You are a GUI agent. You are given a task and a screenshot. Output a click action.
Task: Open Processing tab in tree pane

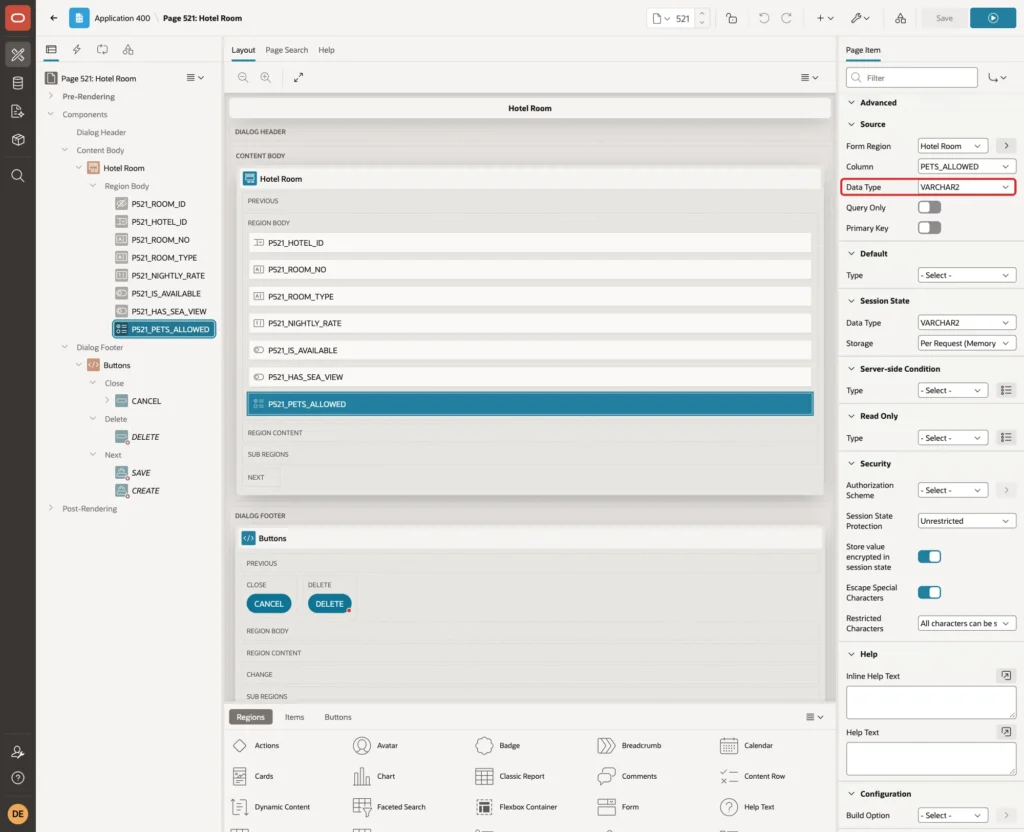pos(103,50)
